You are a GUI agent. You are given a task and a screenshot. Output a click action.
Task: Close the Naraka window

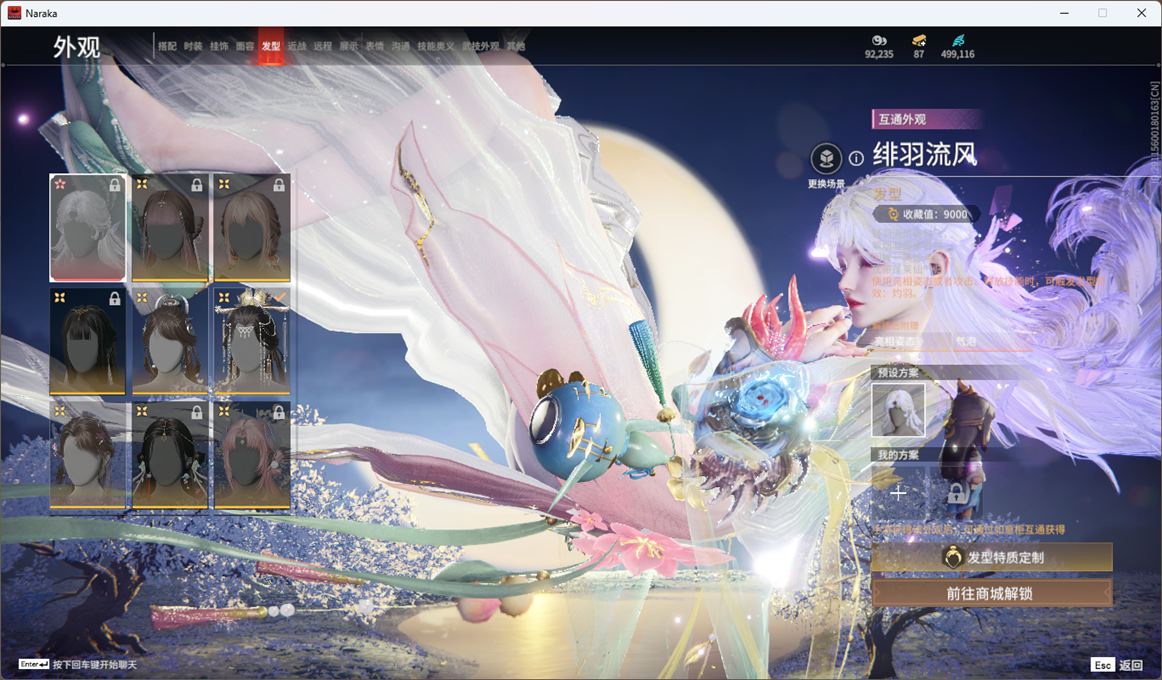coord(1141,13)
